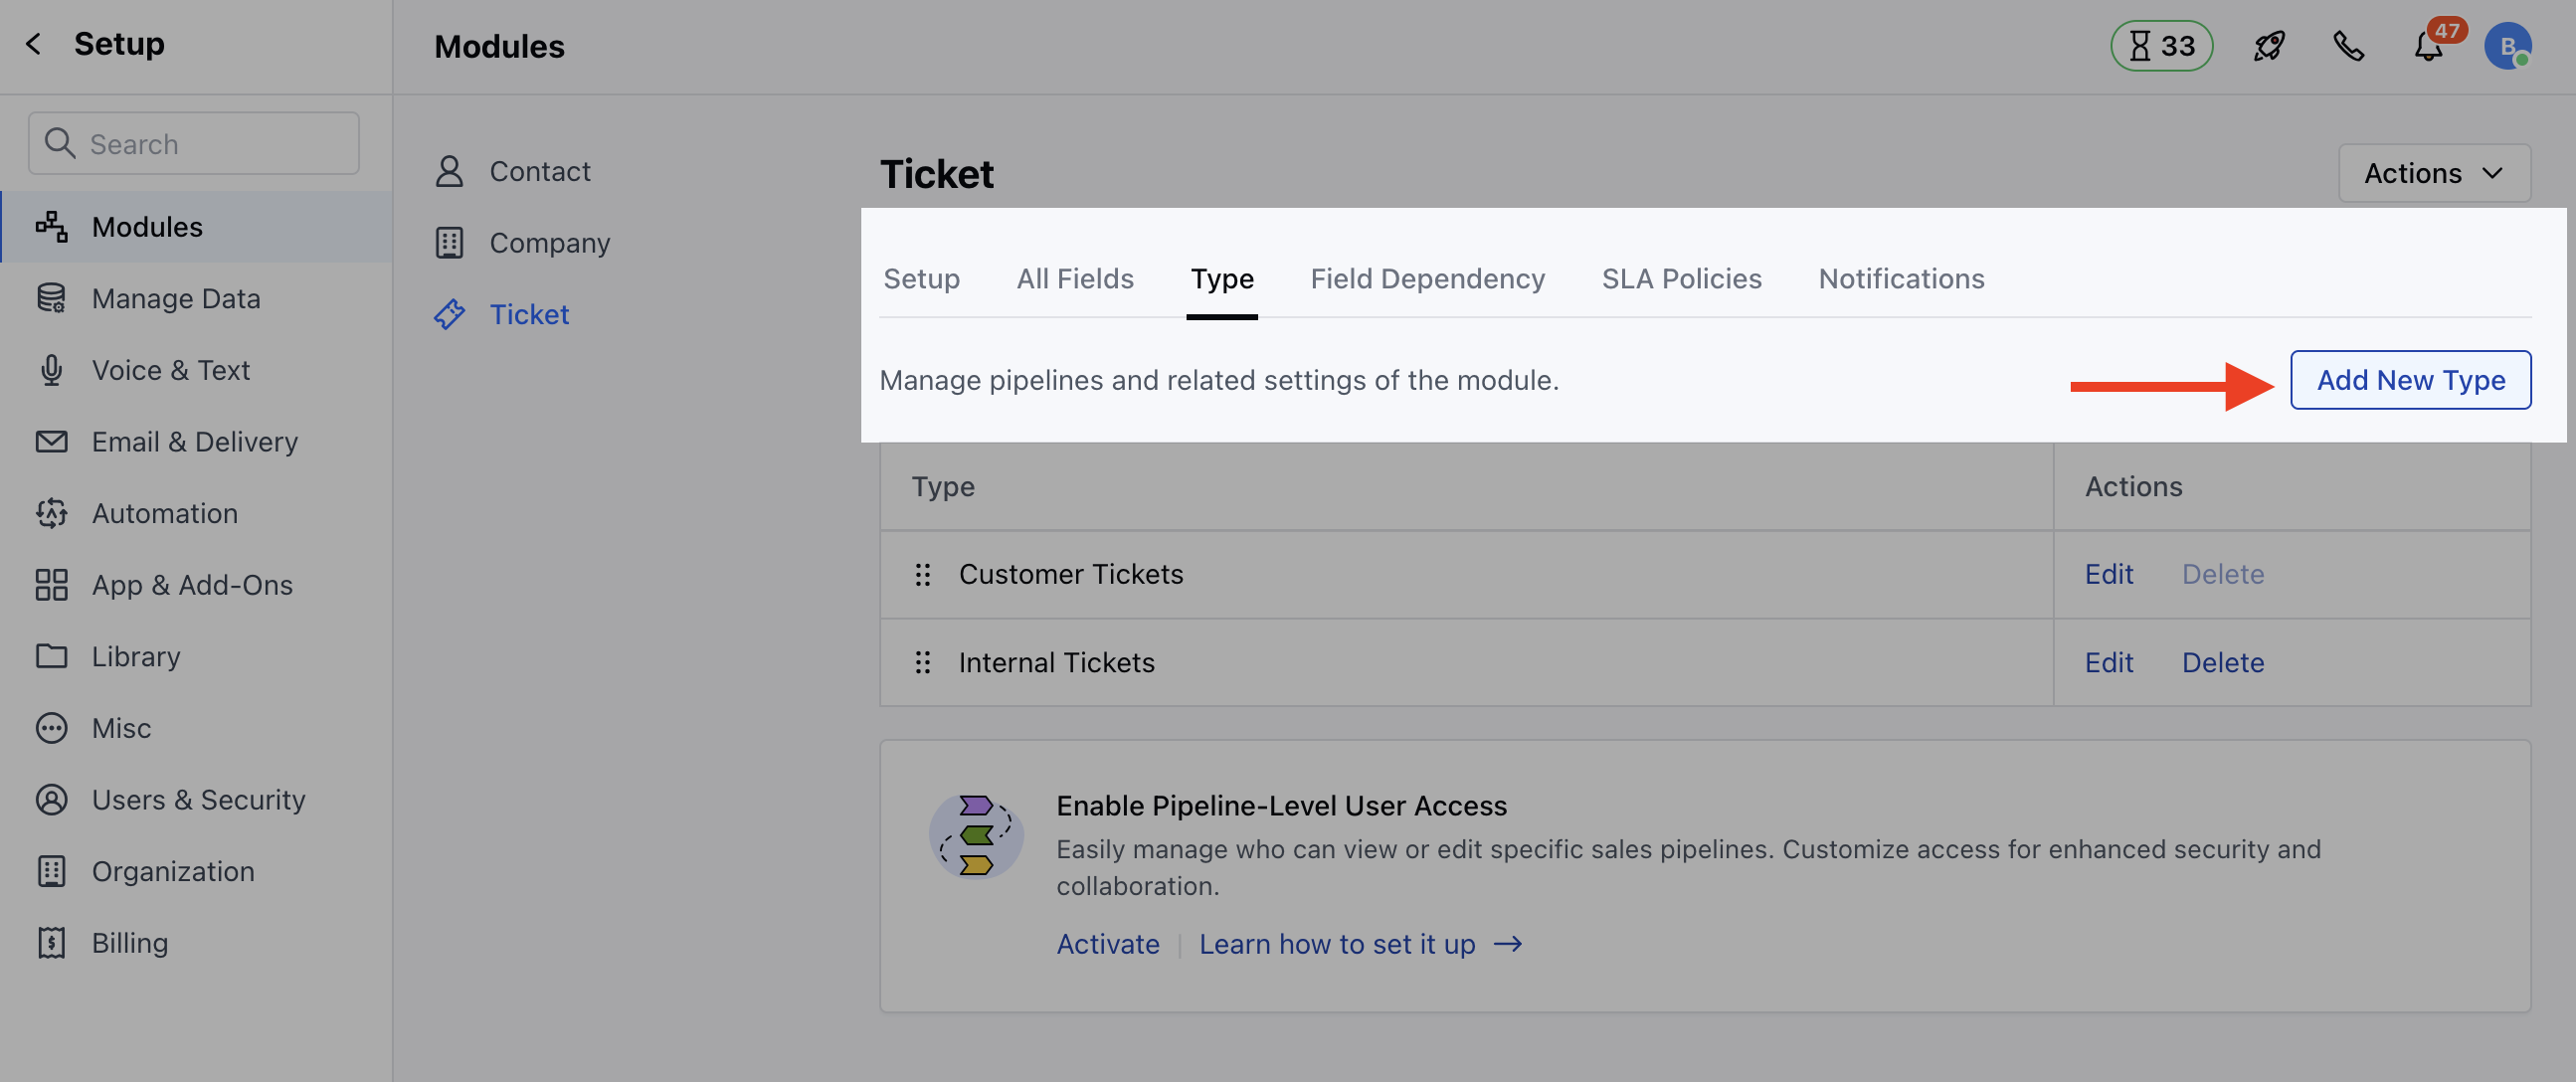Open Automation using its gear-cycle icon
The height and width of the screenshot is (1082, 2576).
(x=52, y=513)
